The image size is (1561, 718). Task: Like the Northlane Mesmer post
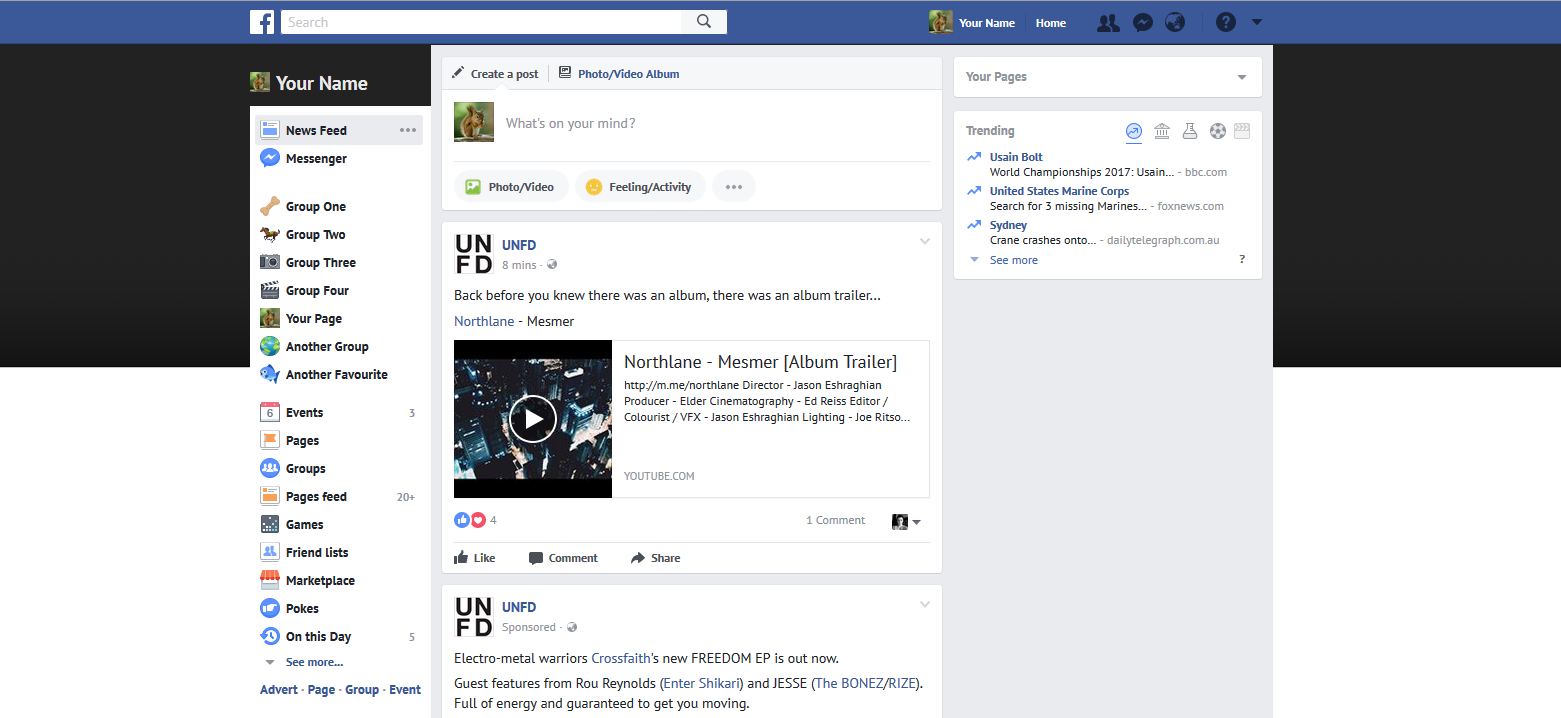point(475,558)
